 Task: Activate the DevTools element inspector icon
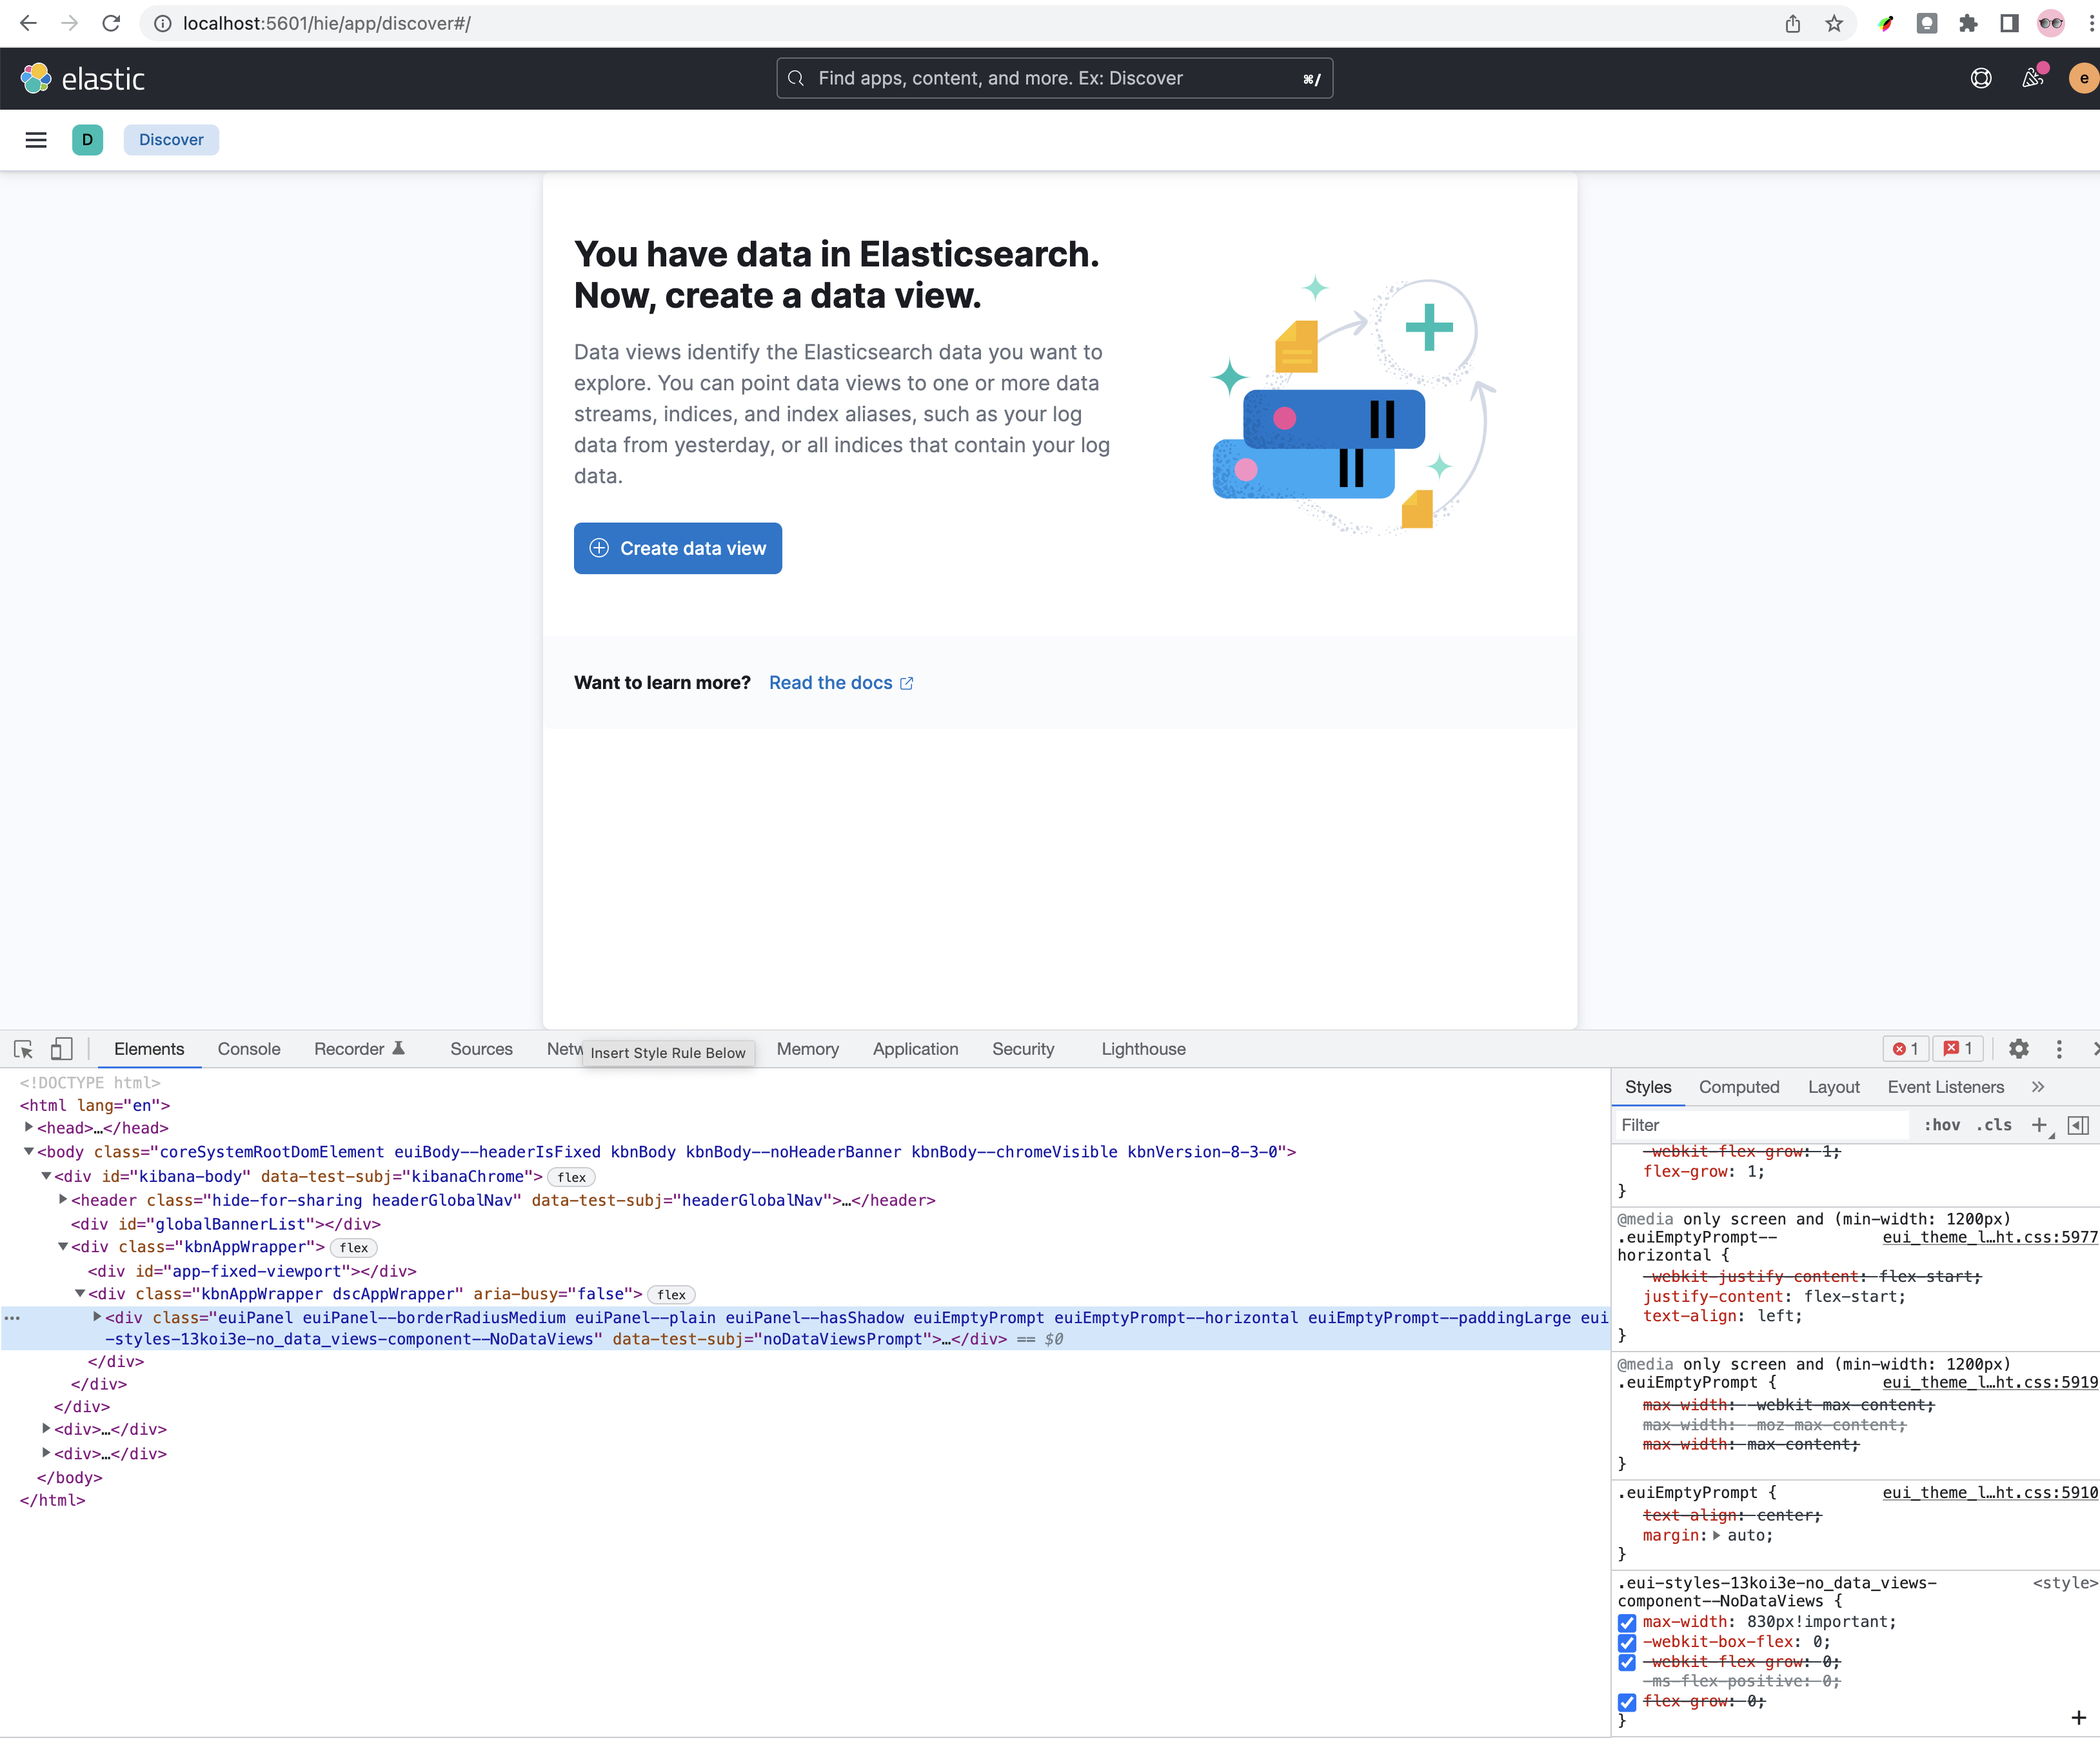click(x=24, y=1049)
